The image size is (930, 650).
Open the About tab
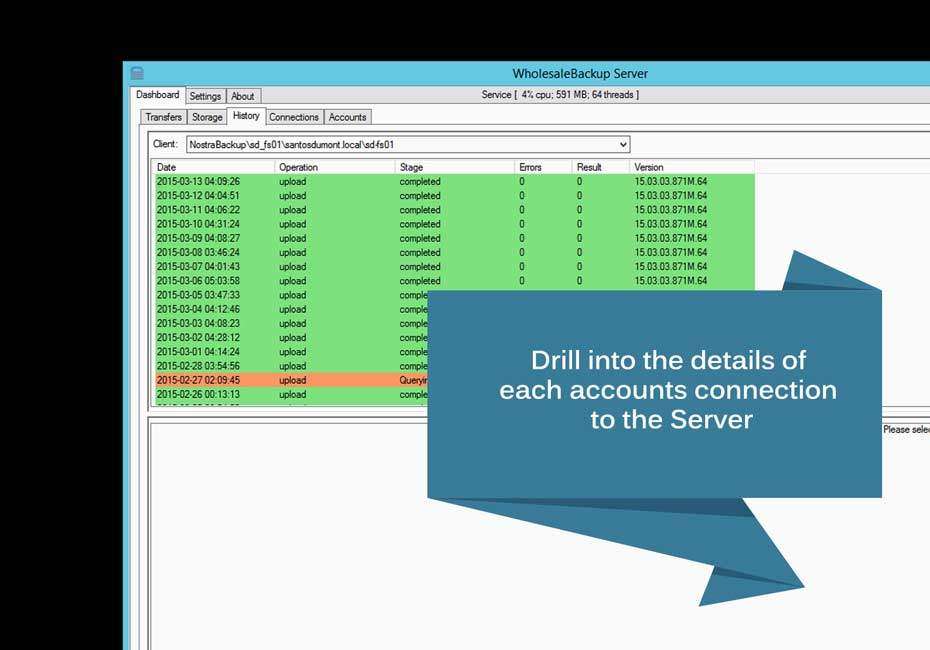coord(243,96)
